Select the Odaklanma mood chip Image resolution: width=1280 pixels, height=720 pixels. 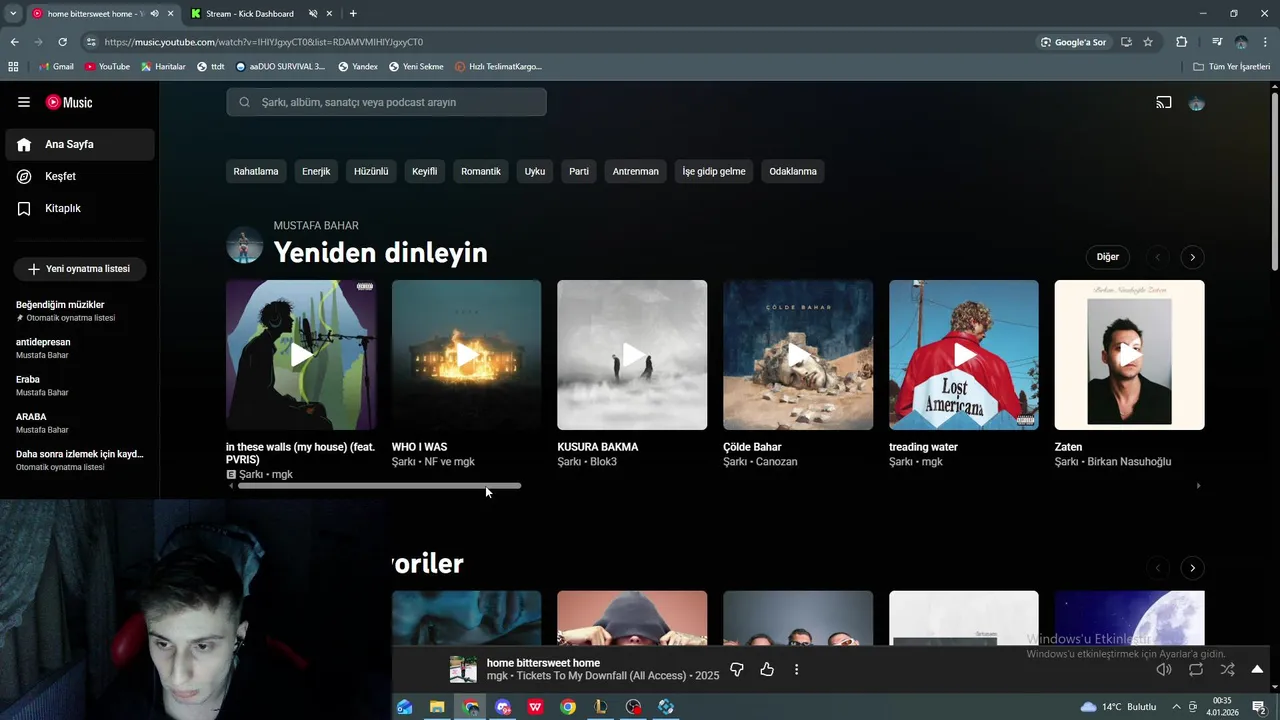click(793, 171)
